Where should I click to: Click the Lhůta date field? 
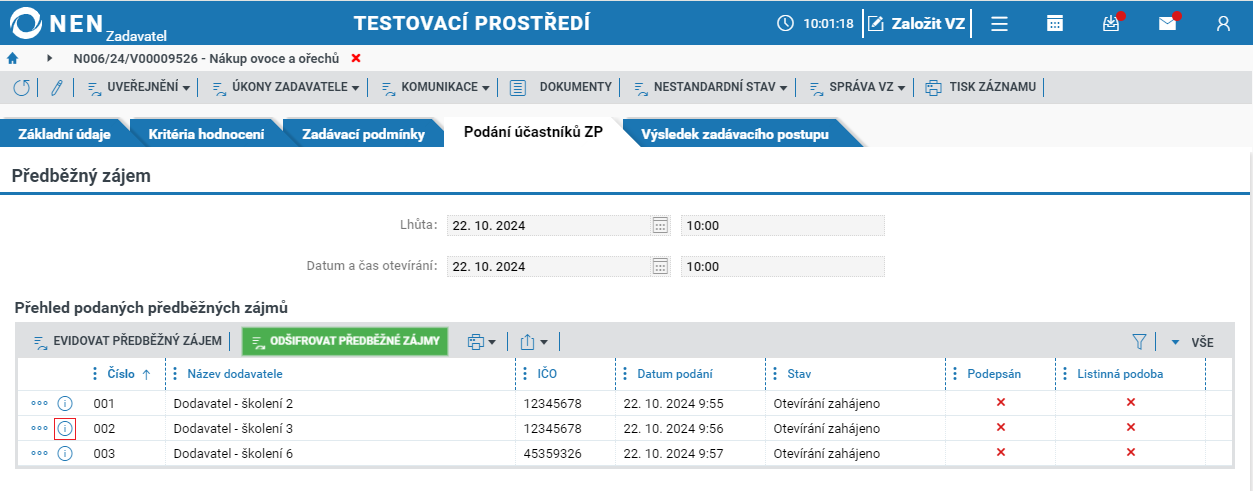pyautogui.click(x=549, y=225)
